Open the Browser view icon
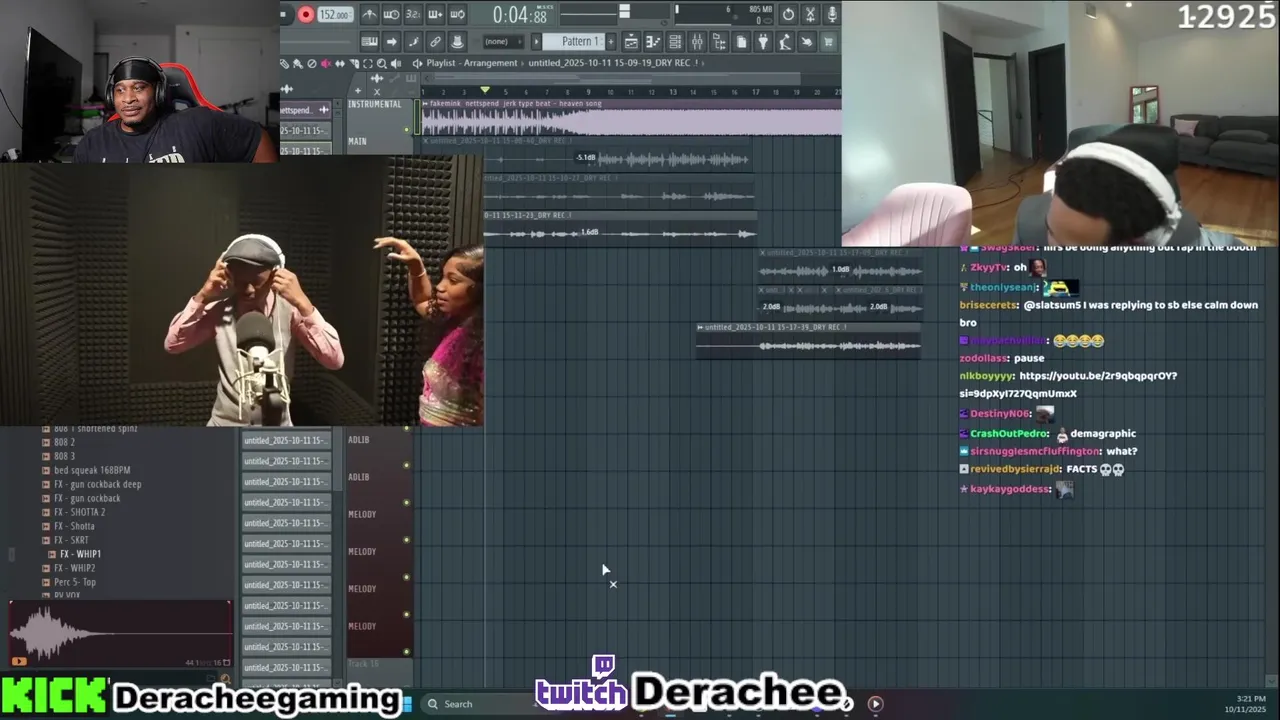The width and height of the screenshot is (1280, 720). coord(719,42)
